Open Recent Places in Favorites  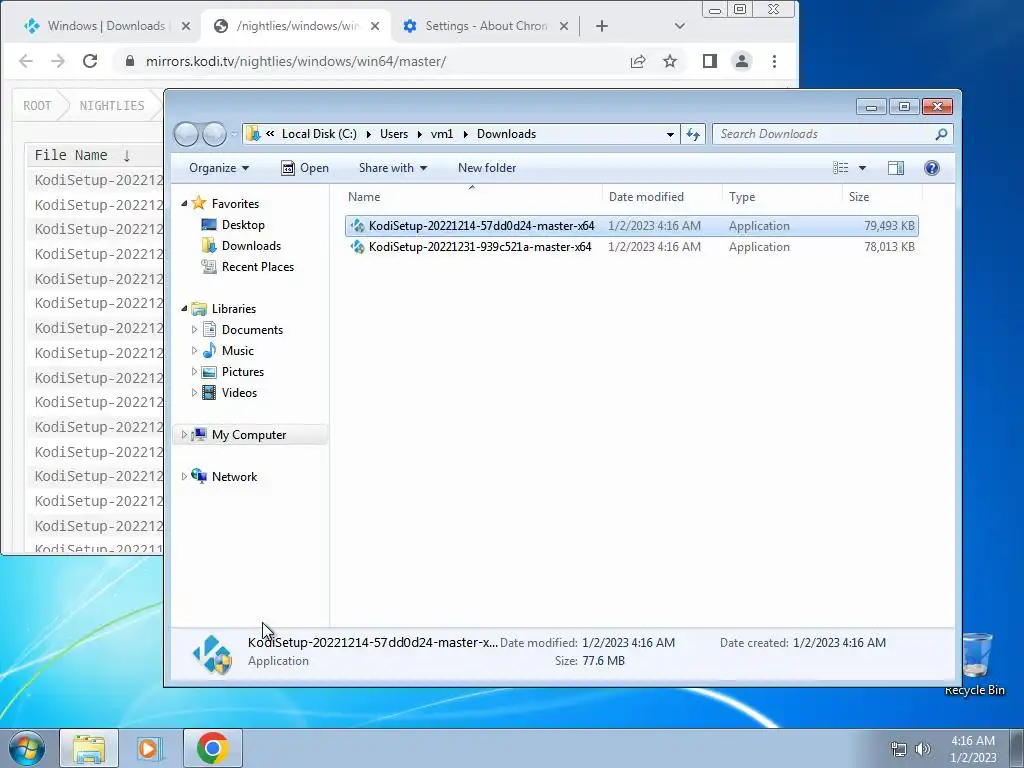[x=257, y=266]
